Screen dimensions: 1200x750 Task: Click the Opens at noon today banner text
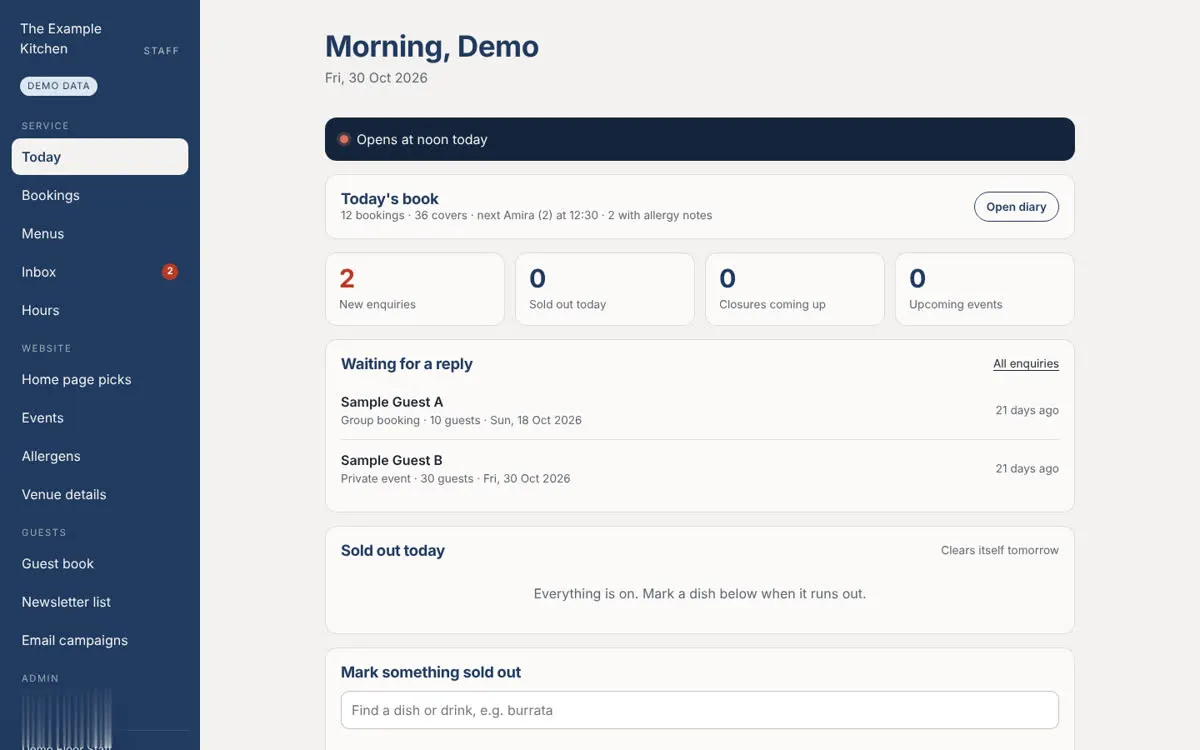(422, 139)
